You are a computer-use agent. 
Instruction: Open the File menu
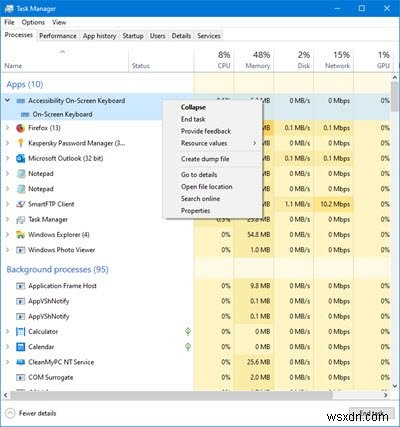pyautogui.click(x=9, y=22)
